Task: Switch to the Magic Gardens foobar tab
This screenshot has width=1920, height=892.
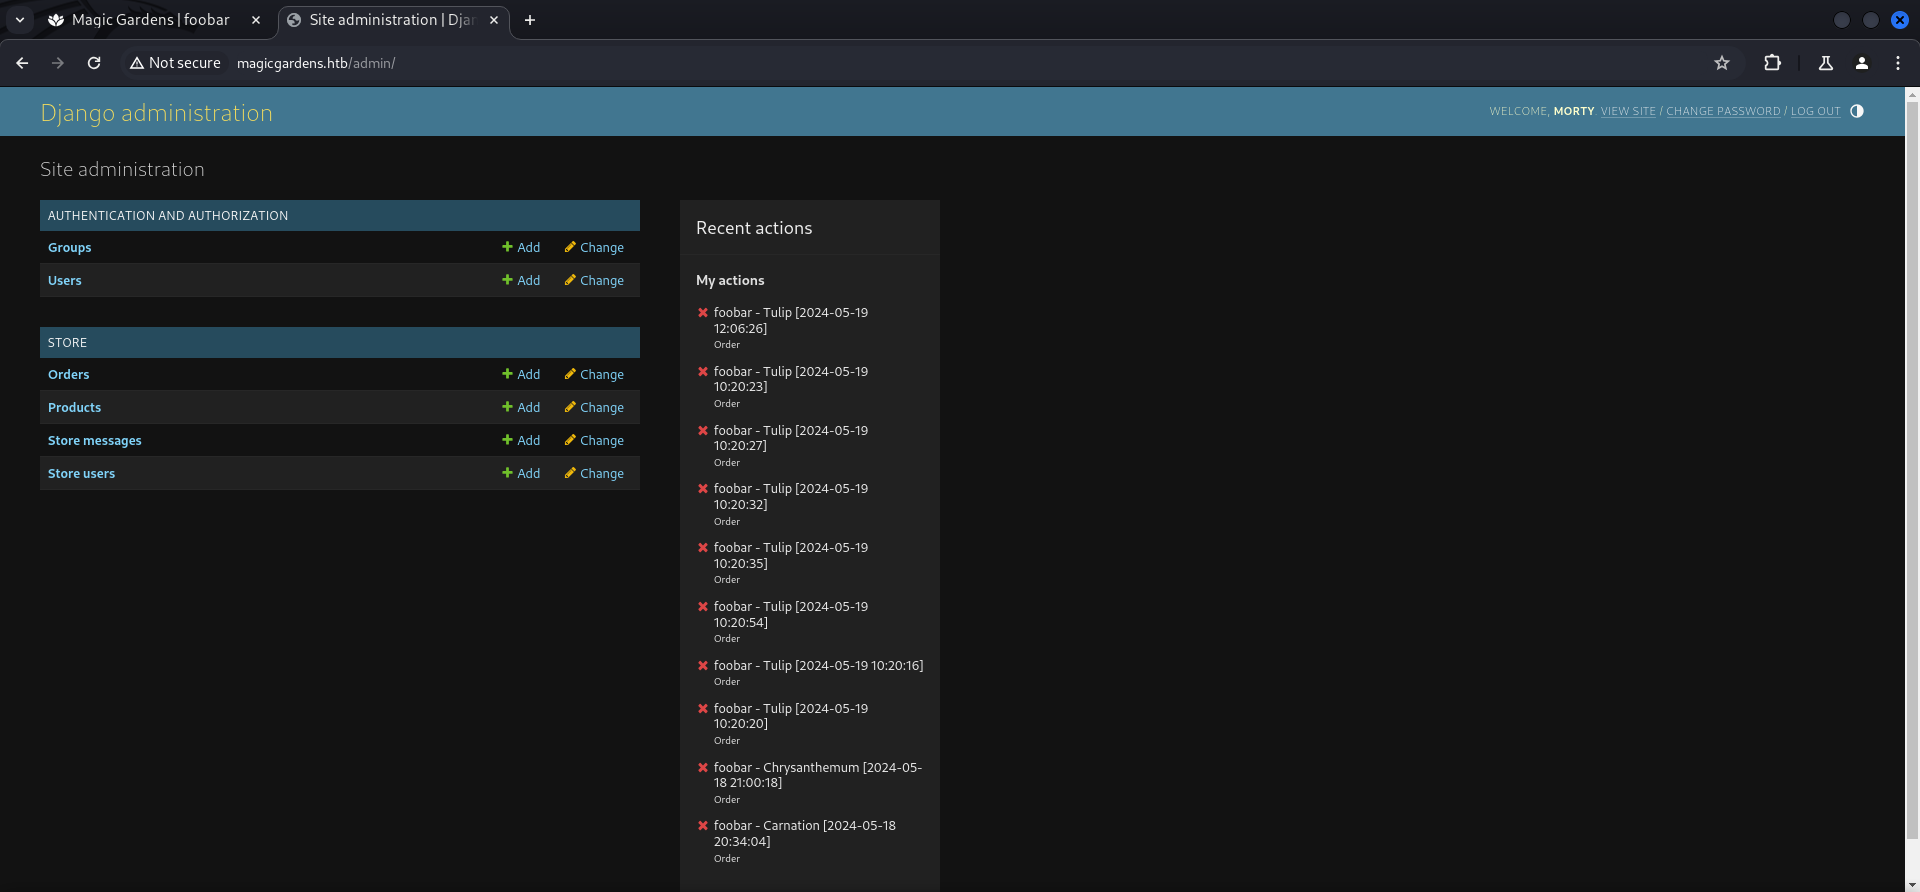Action: point(150,20)
